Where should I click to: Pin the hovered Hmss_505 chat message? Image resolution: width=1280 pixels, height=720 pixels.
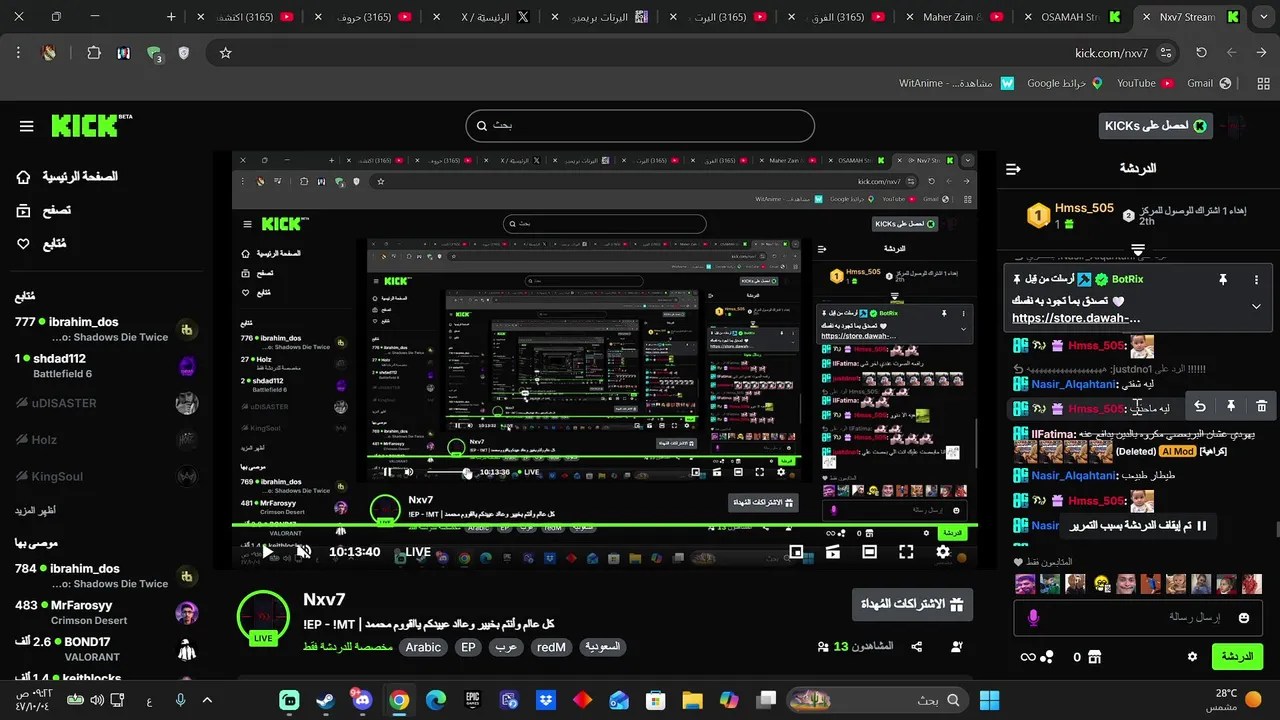point(1231,406)
